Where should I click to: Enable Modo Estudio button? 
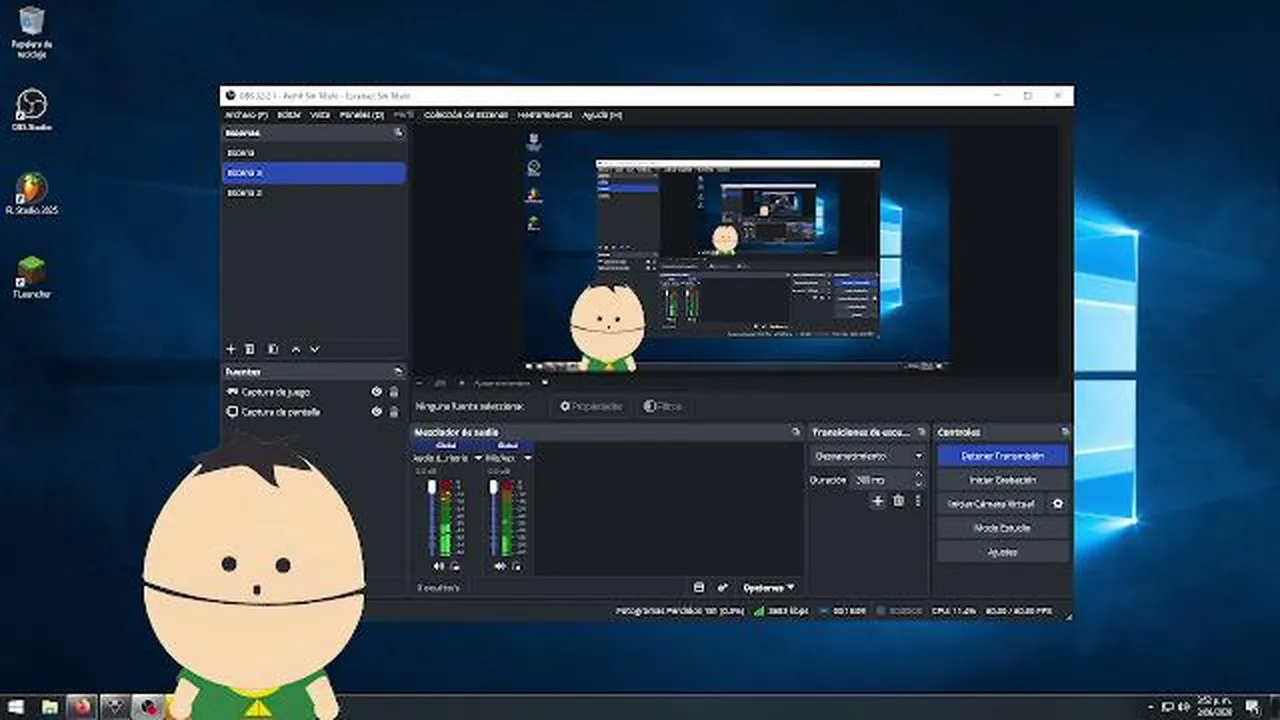1002,528
